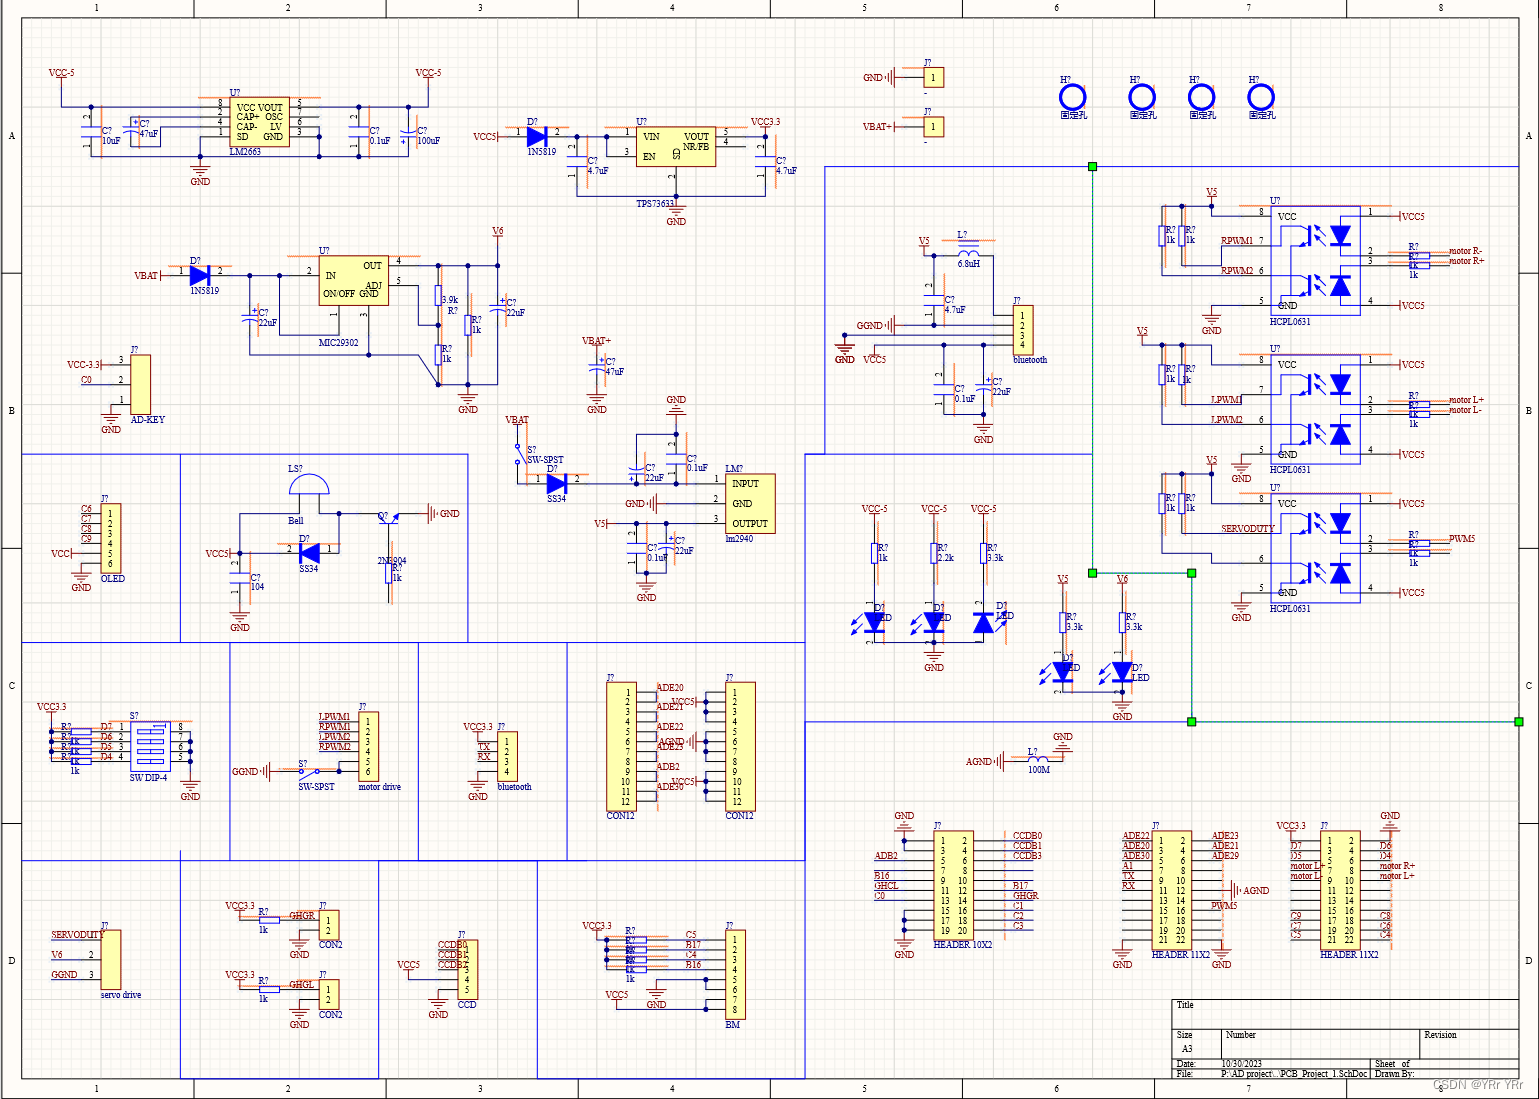Click the Number field in title block
The height and width of the screenshot is (1099, 1539).
[x=1240, y=1035]
